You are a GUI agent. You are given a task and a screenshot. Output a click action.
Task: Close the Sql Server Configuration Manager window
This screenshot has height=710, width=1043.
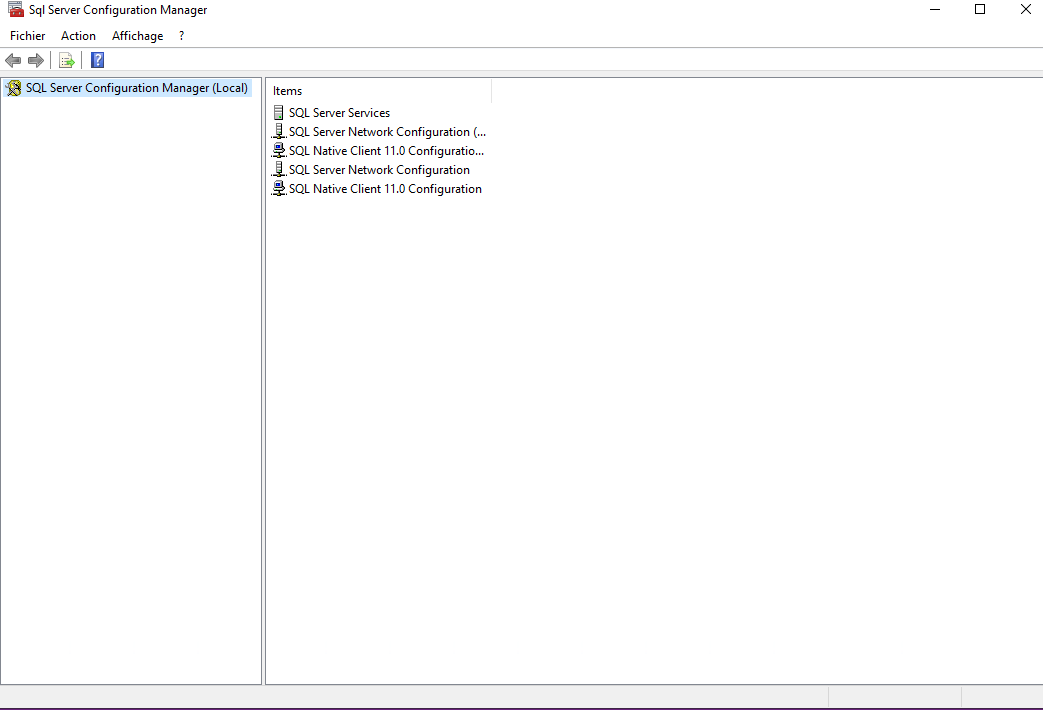[1025, 9]
